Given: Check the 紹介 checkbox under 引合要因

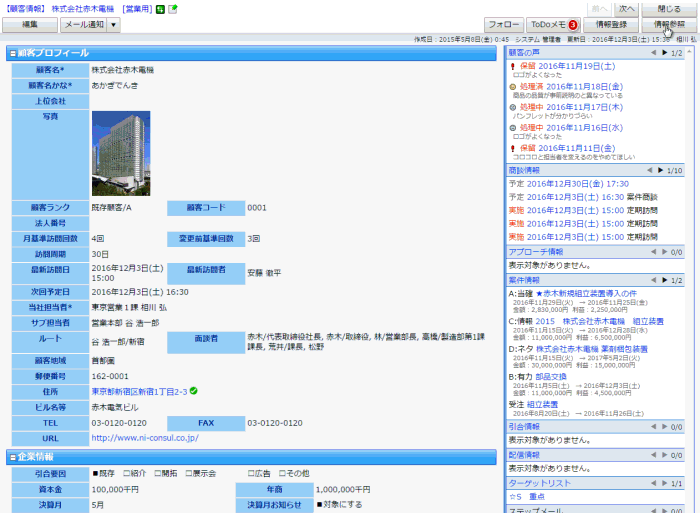Looking at the screenshot, I should (126, 474).
